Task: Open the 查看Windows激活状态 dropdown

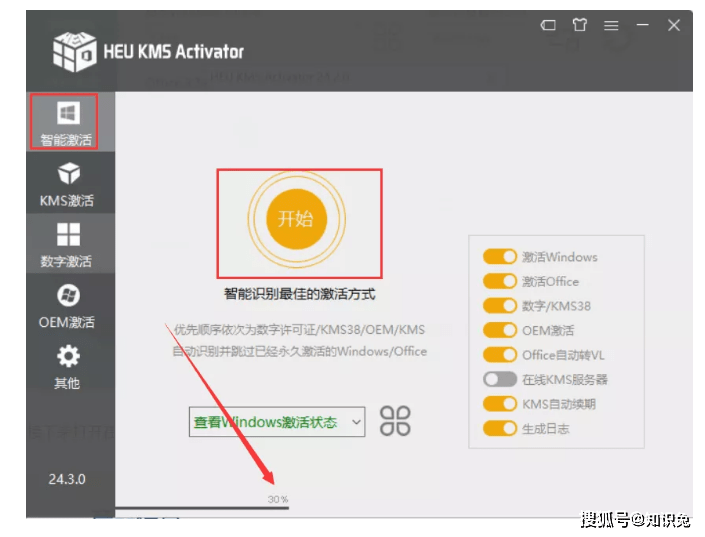Action: pos(277,422)
